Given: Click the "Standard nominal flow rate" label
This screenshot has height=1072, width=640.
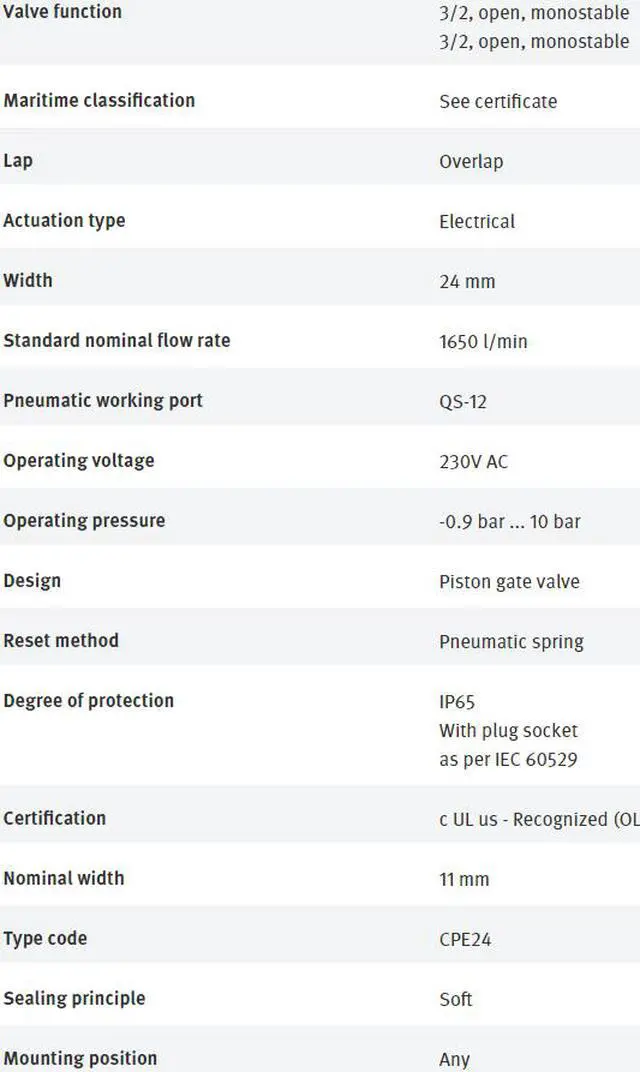Looking at the screenshot, I should pyautogui.click(x=117, y=340).
